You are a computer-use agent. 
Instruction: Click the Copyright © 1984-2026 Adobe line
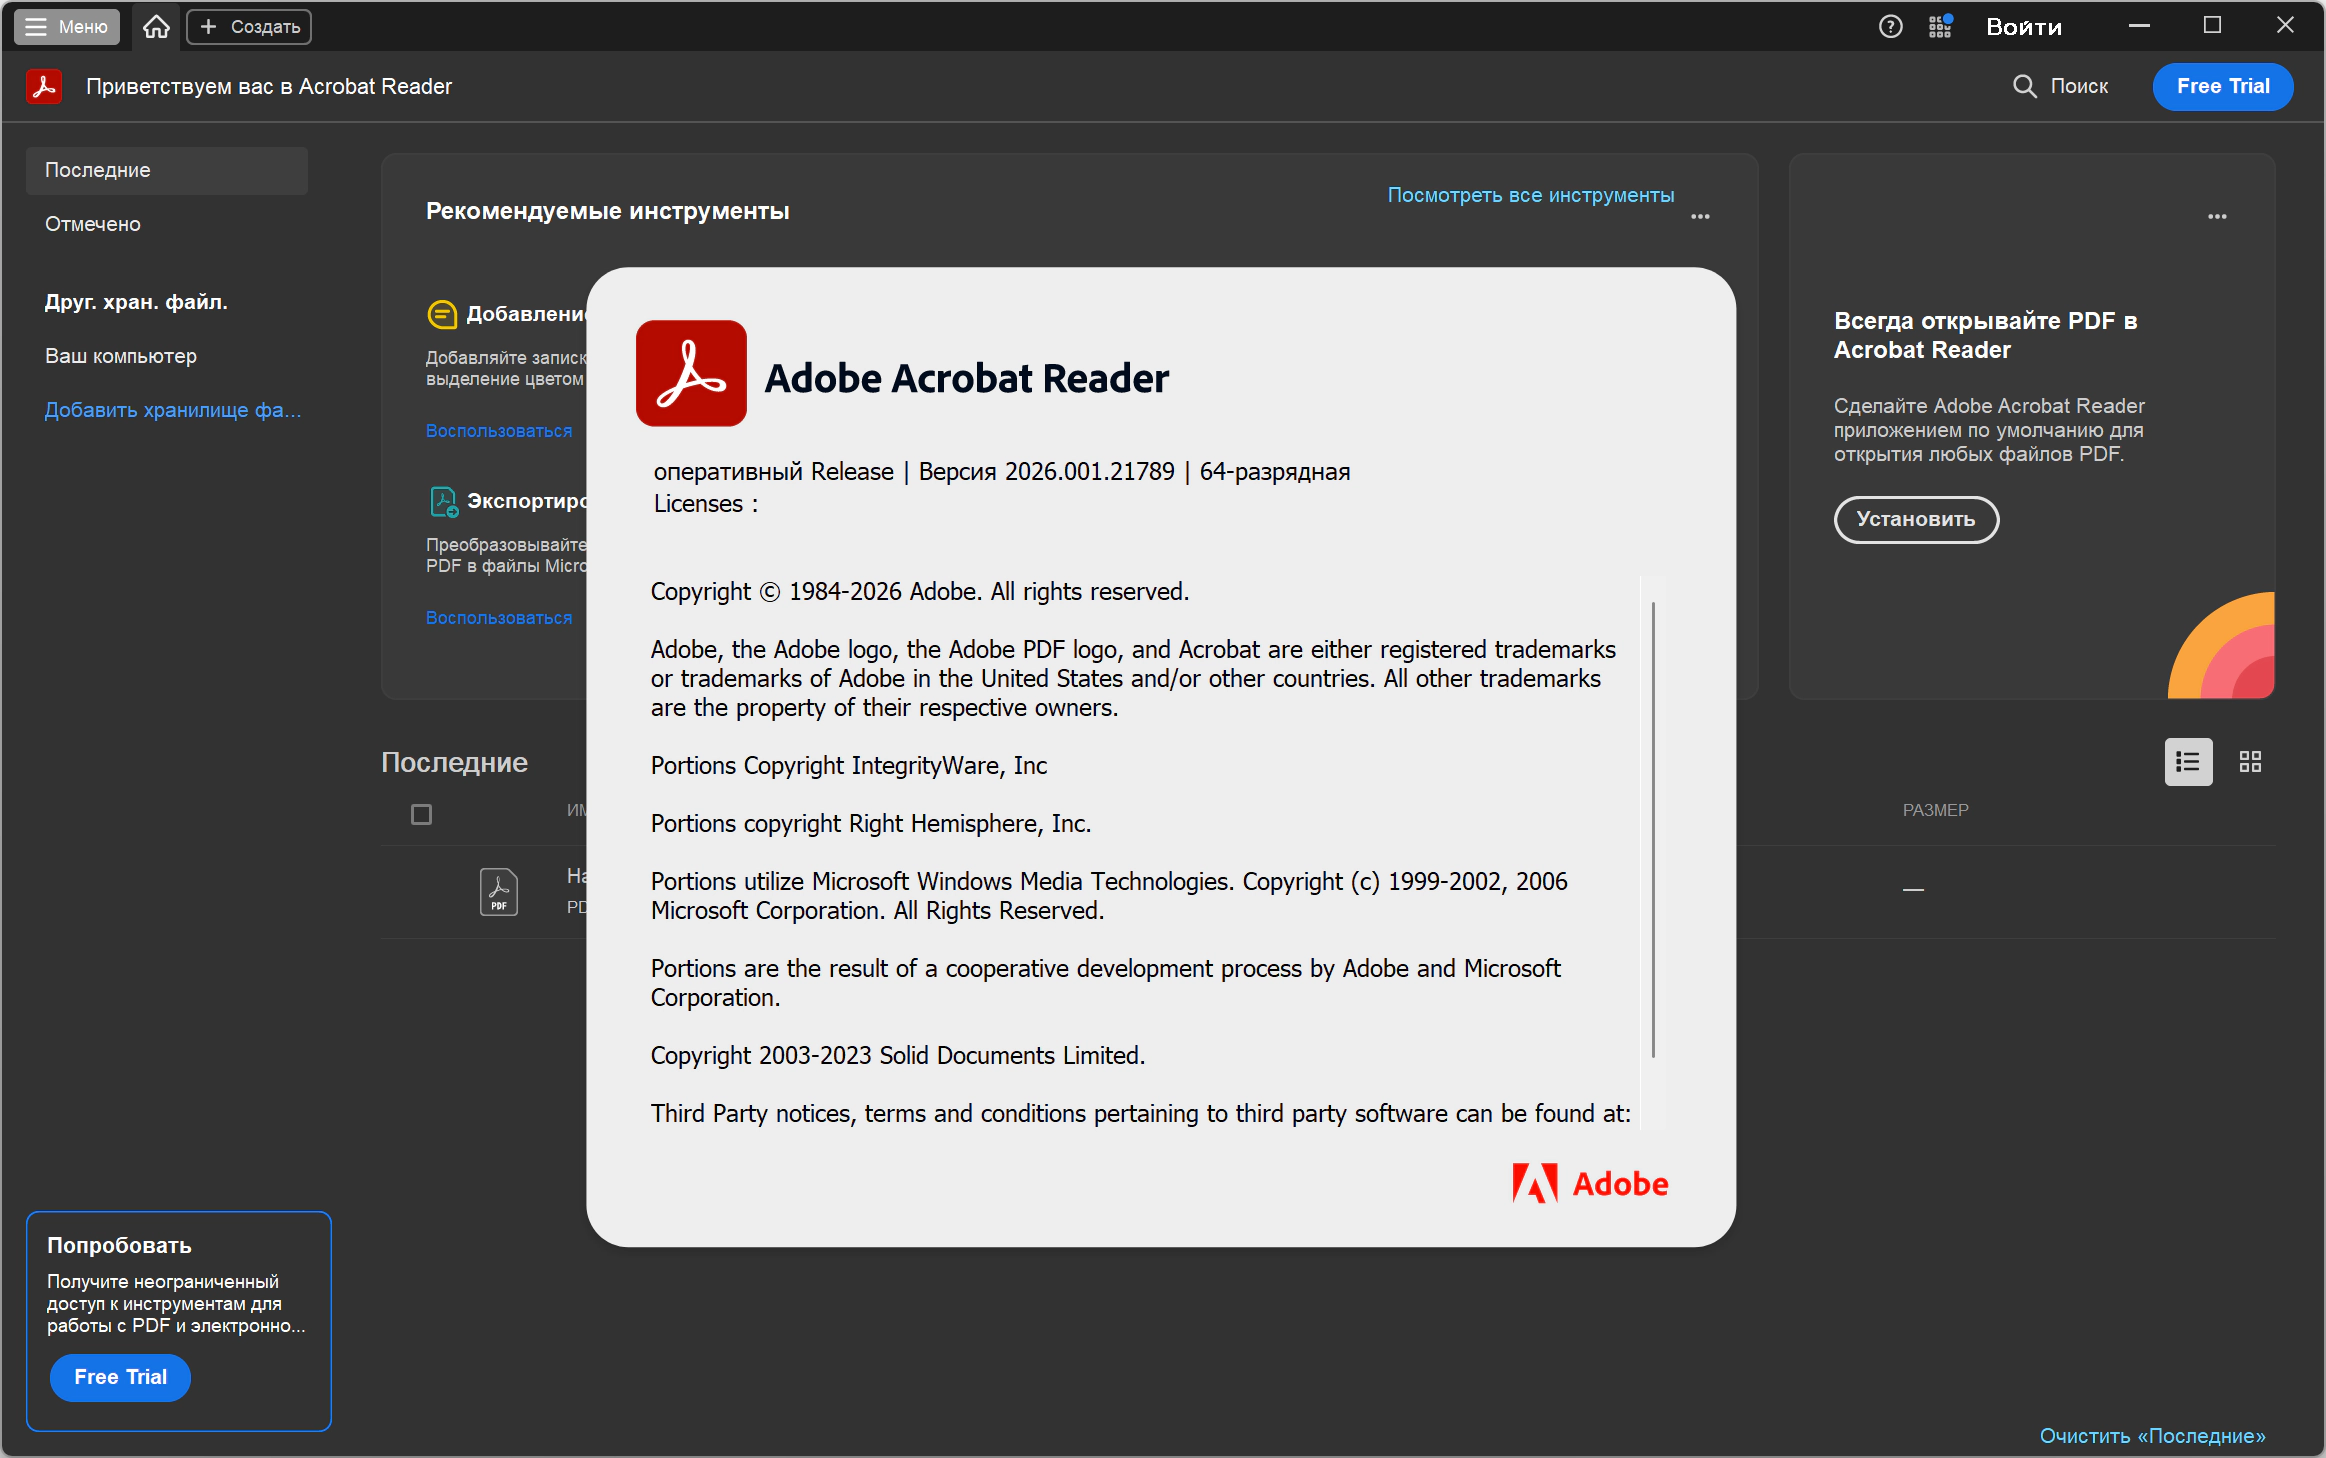pyautogui.click(x=920, y=592)
